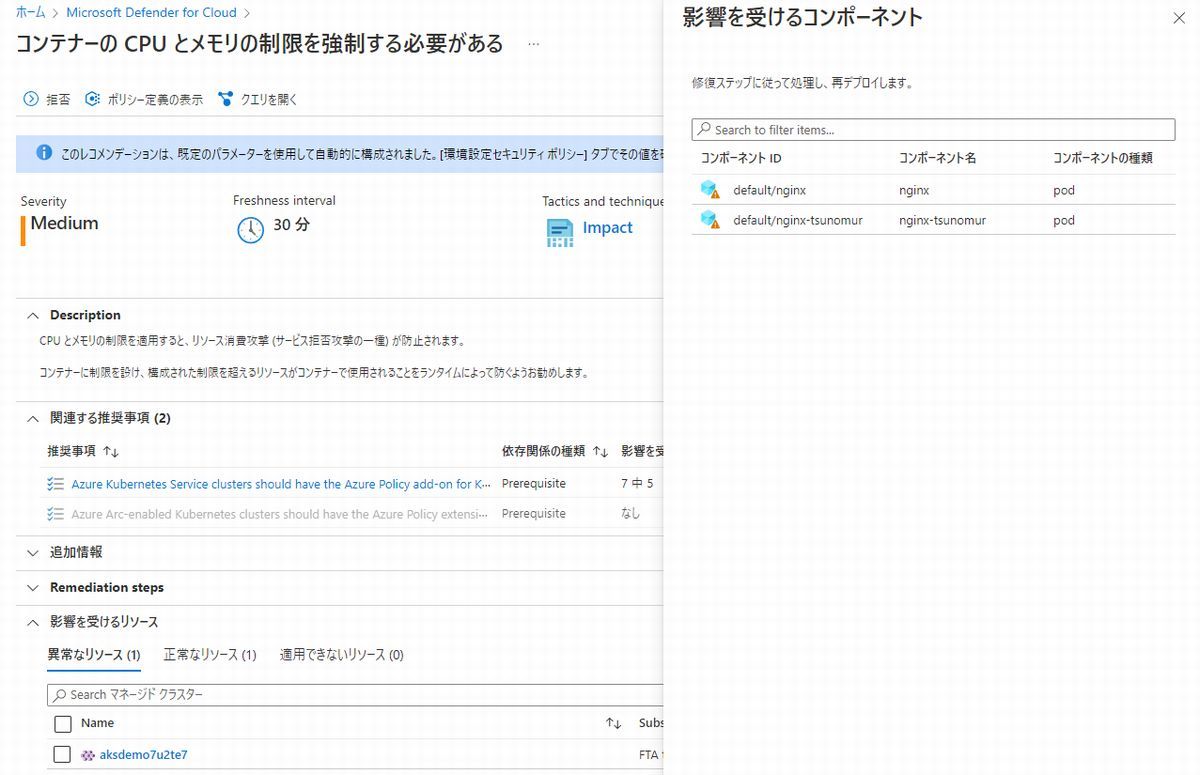
Task: Select the default/nginx-tsunomur component ID
Action: 797,220
